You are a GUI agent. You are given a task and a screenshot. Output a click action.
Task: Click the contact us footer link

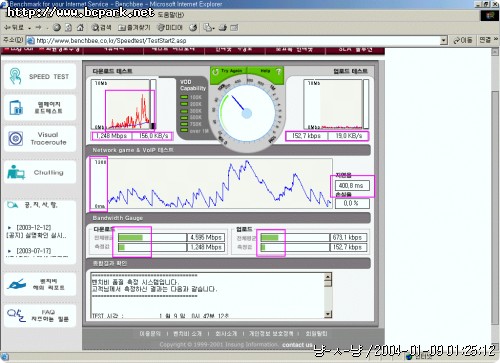click(x=297, y=345)
